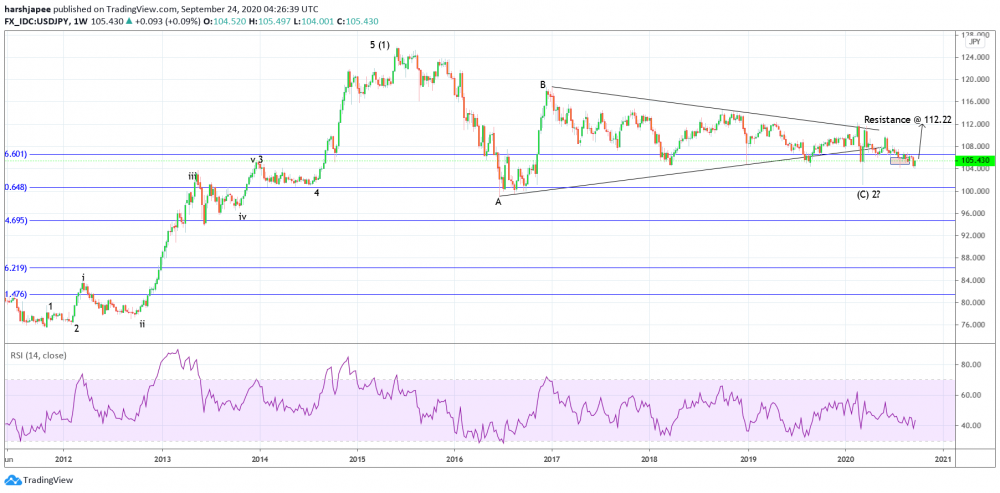1000x493 pixels.
Task: Select the 'v 3' wave label
Action: (256, 159)
